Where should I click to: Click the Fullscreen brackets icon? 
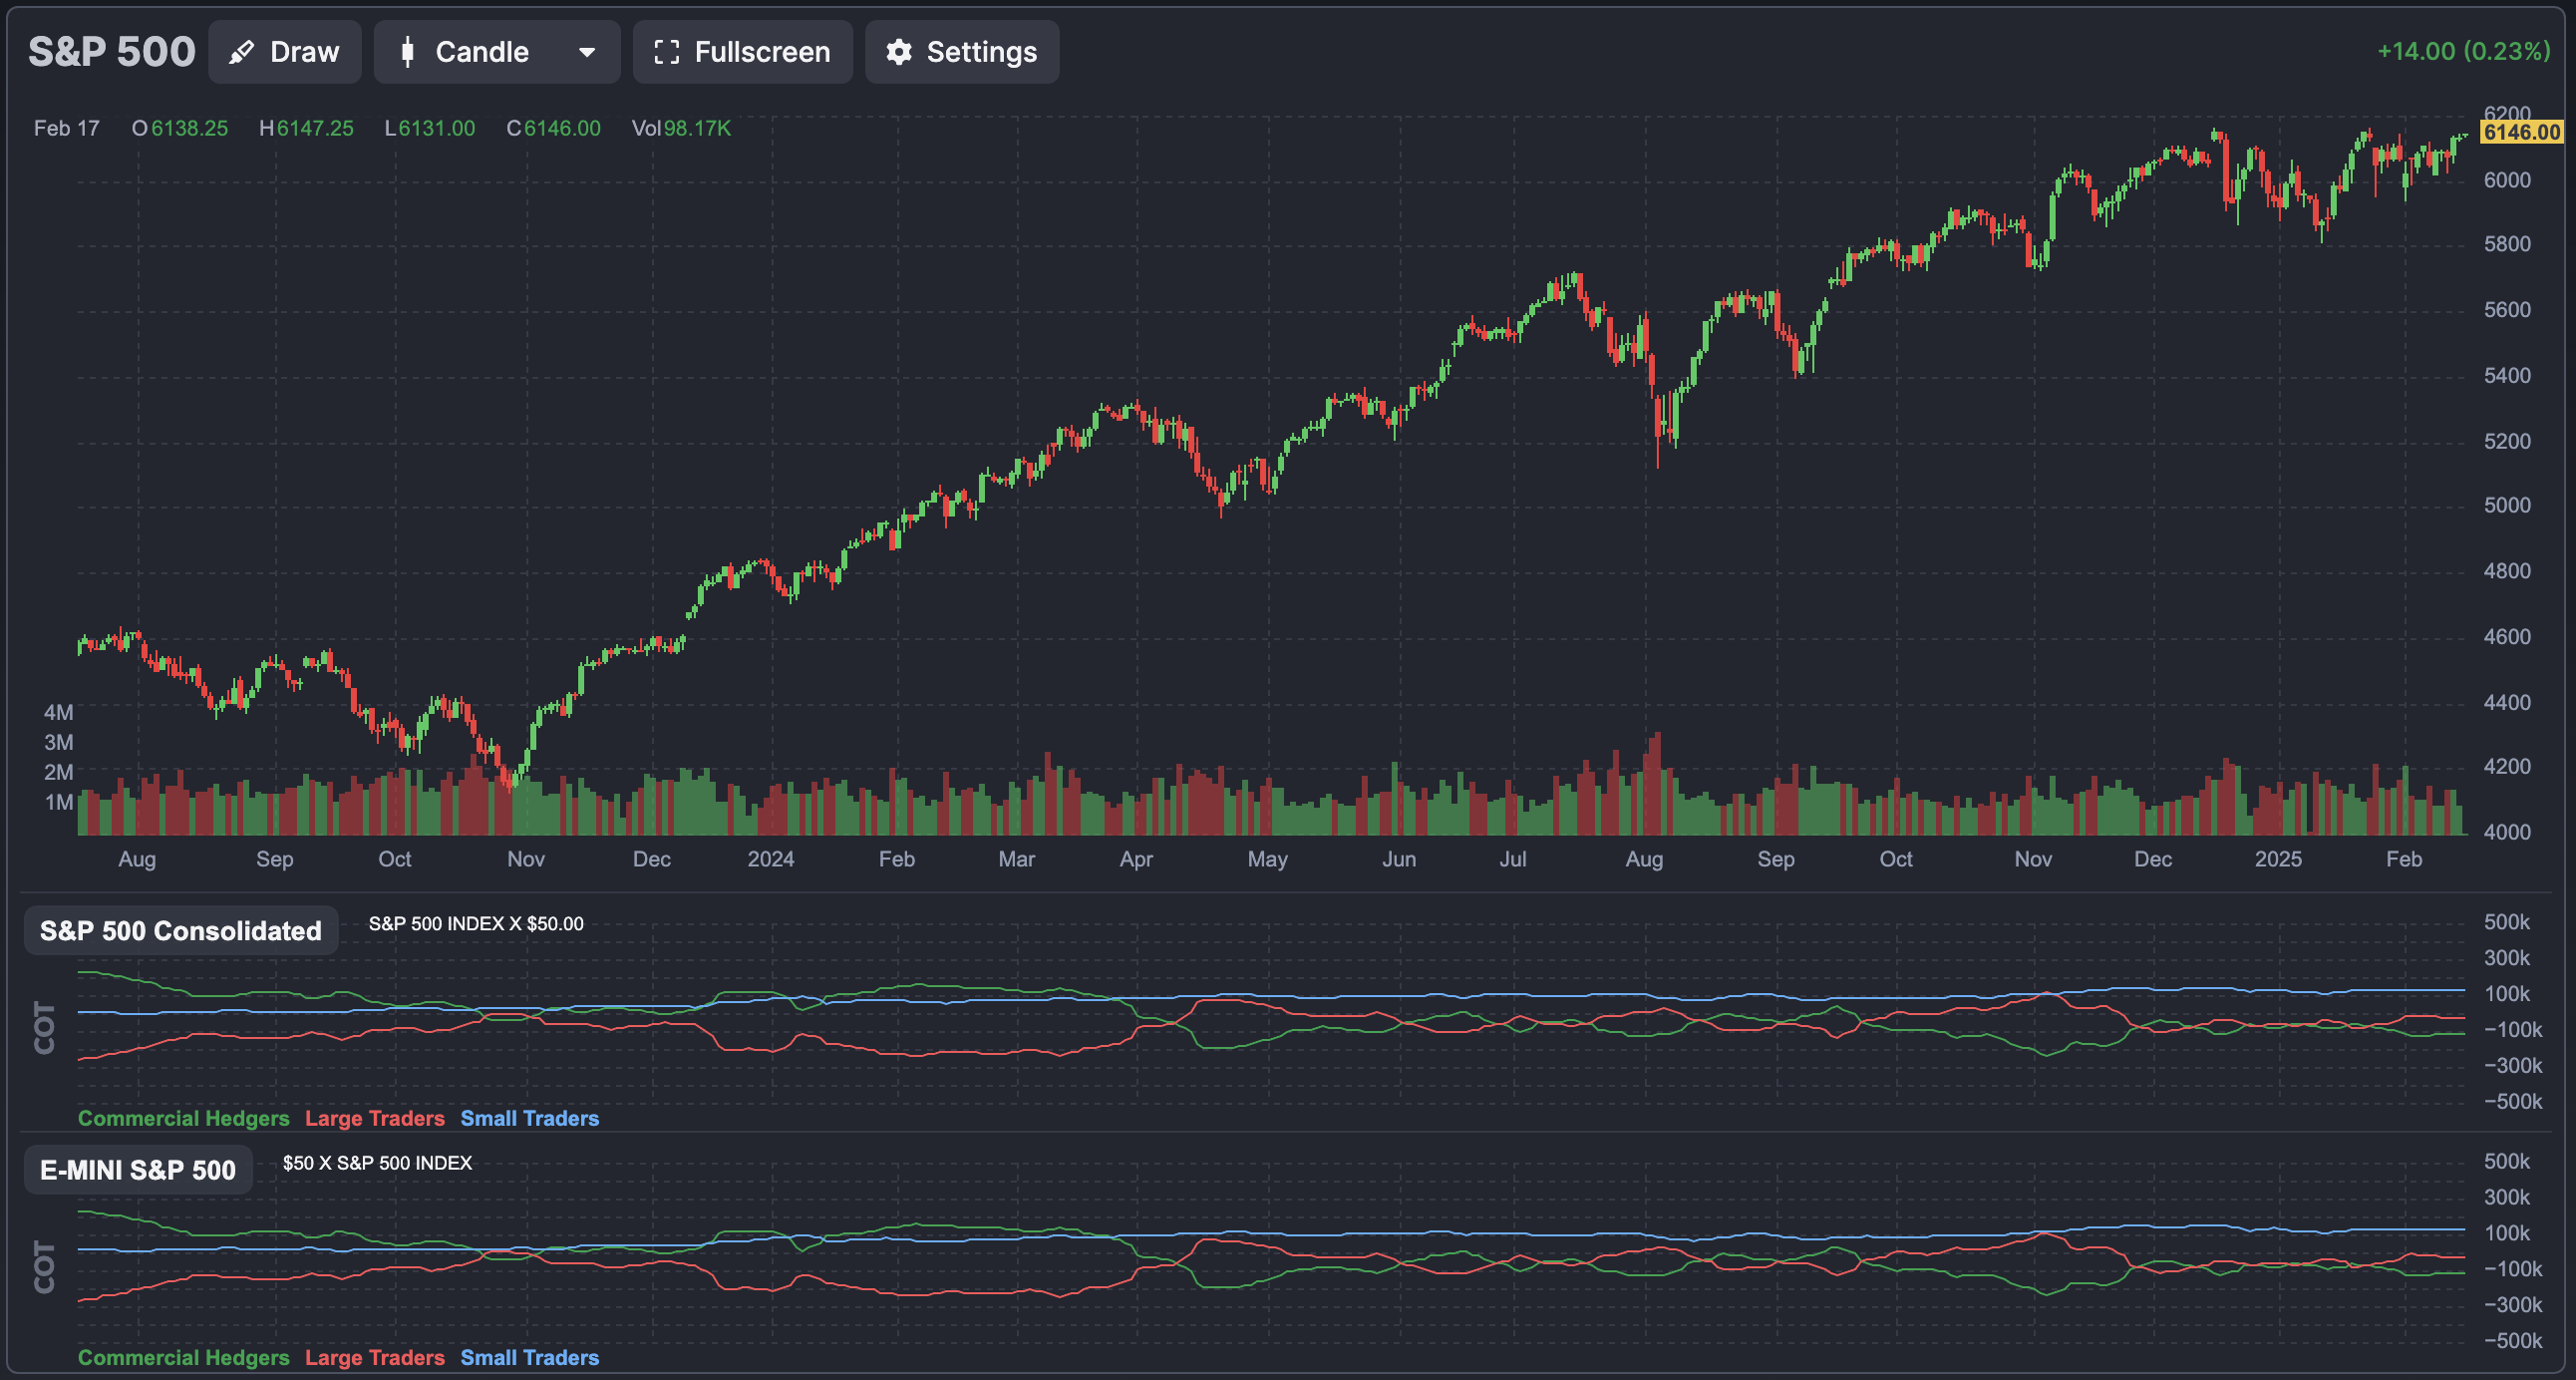[x=666, y=52]
